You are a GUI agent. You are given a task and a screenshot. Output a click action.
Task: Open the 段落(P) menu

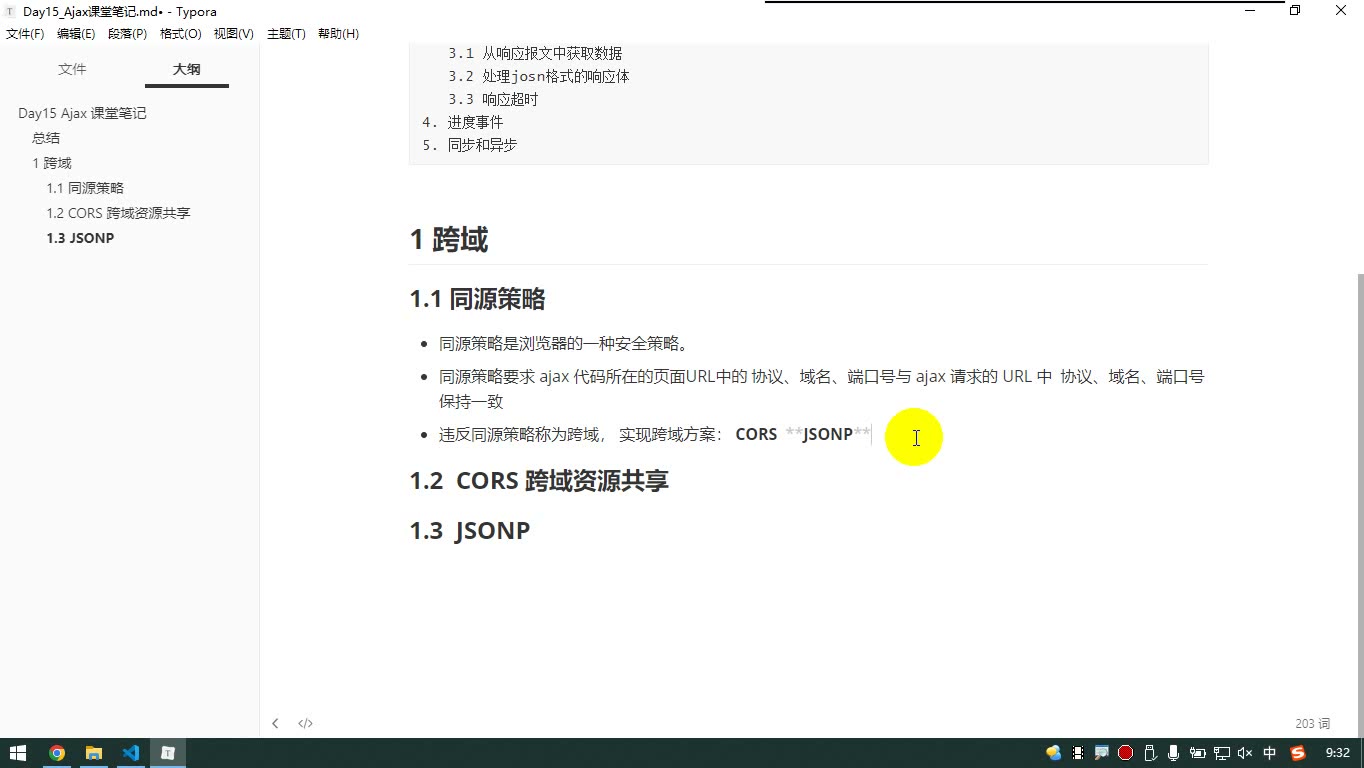[128, 34]
